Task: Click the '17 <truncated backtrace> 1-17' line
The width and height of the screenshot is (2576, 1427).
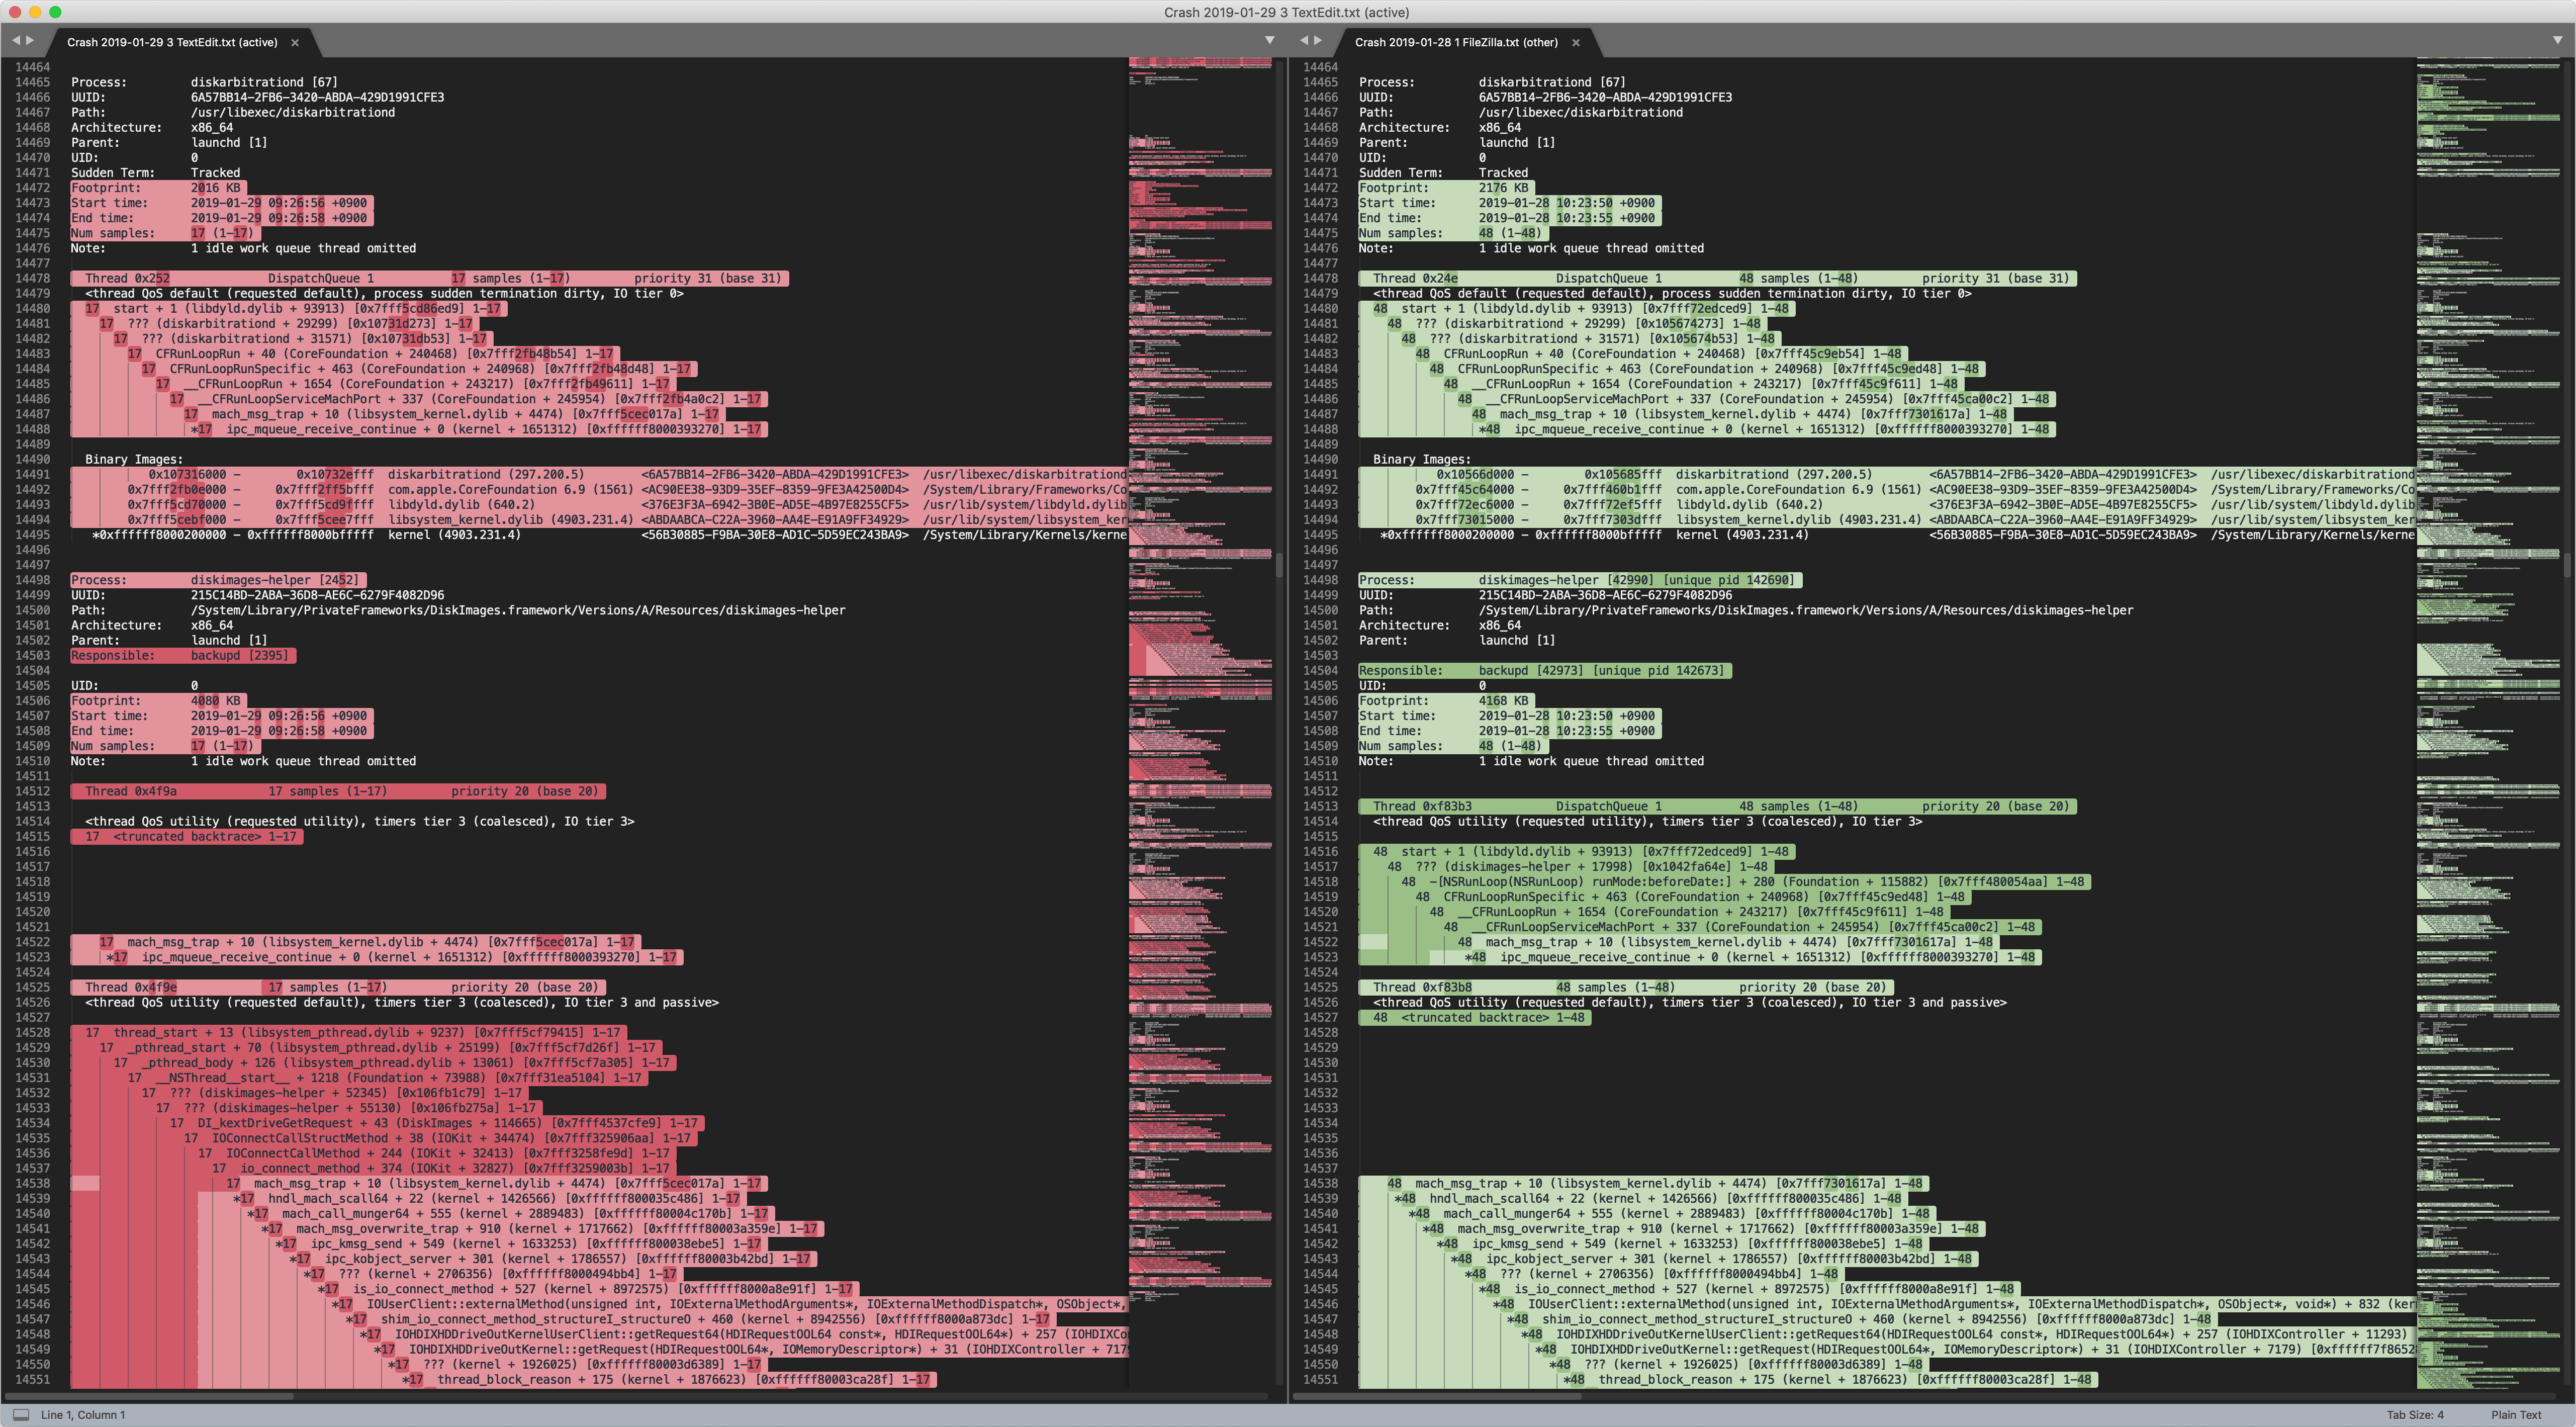Action: pyautogui.click(x=186, y=836)
